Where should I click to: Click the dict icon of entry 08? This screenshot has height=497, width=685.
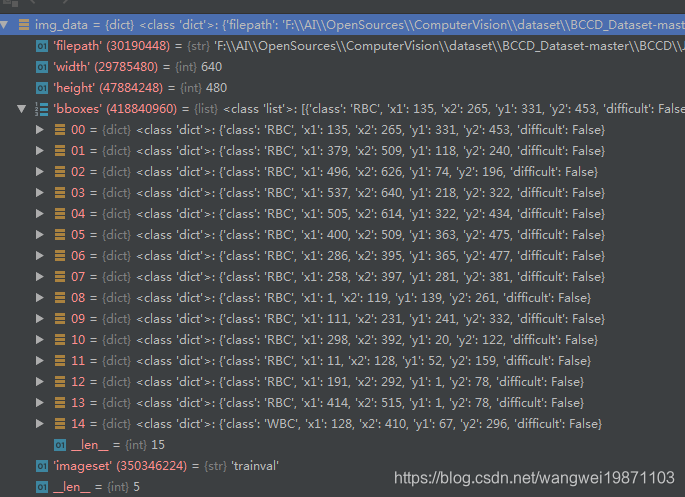[60, 297]
